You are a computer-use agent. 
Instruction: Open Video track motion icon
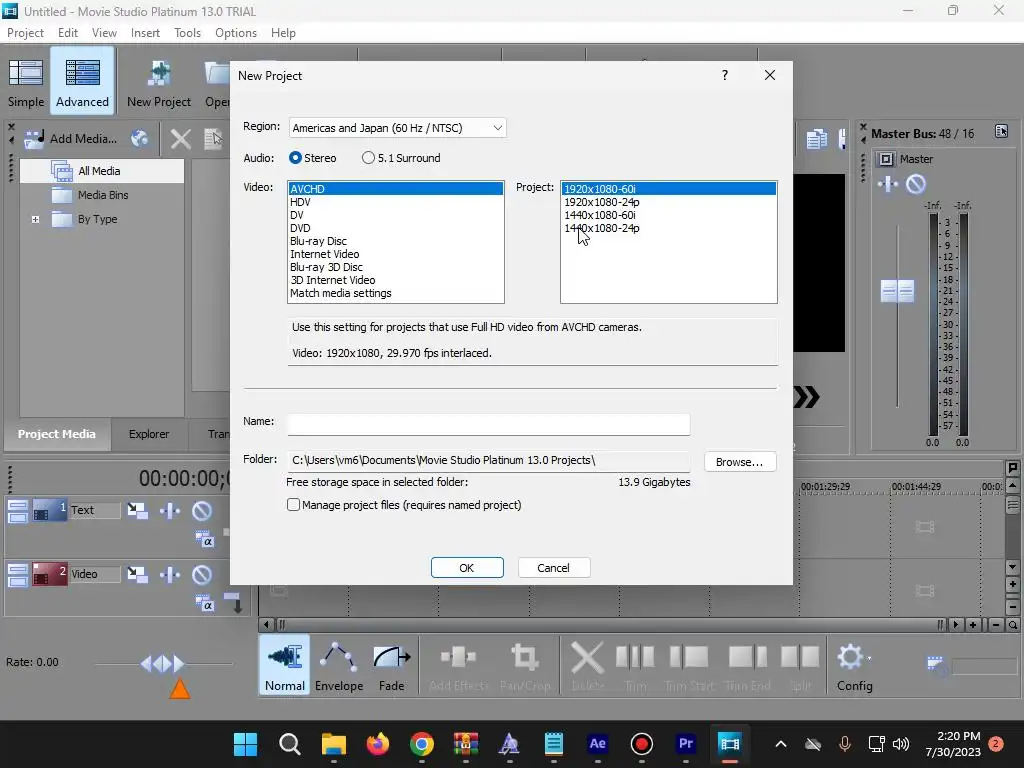click(x=137, y=574)
